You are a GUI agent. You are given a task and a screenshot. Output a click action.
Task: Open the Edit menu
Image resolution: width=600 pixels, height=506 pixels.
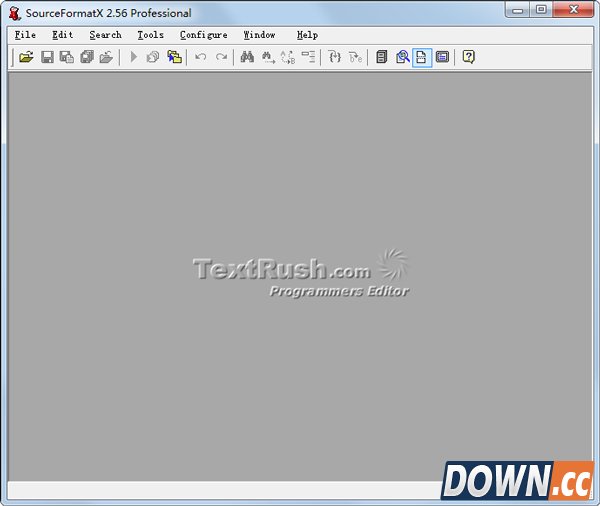click(x=62, y=35)
